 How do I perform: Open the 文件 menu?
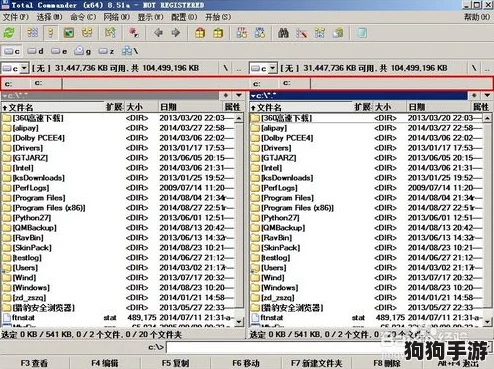click(16, 17)
